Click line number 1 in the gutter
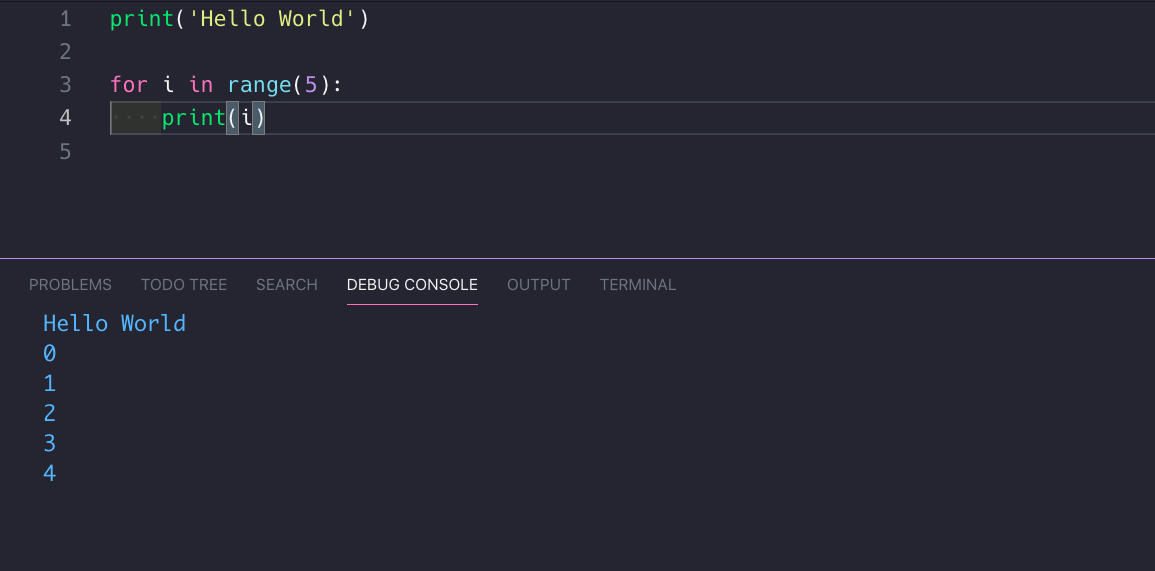The height and width of the screenshot is (571, 1155). [x=65, y=19]
